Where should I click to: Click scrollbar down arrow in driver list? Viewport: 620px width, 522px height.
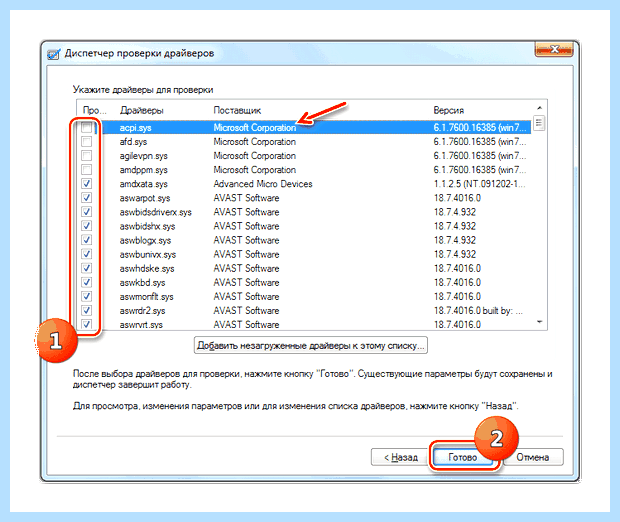[539, 322]
